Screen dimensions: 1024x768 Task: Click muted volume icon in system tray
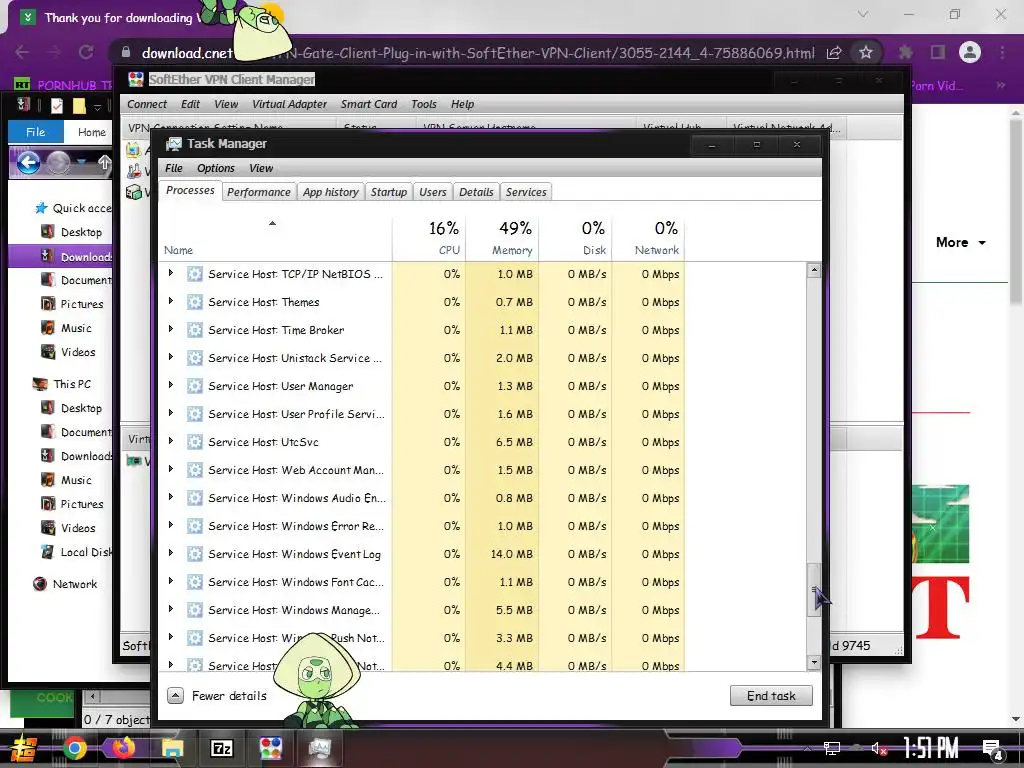click(x=879, y=749)
